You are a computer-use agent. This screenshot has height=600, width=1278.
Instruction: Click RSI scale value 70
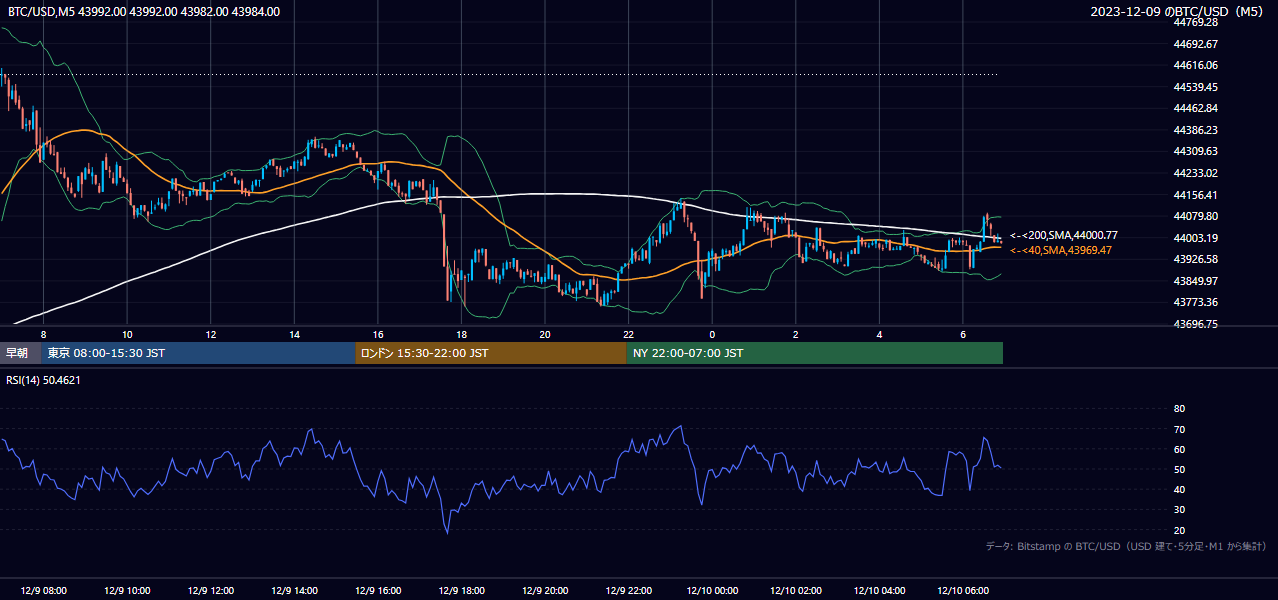[1179, 429]
